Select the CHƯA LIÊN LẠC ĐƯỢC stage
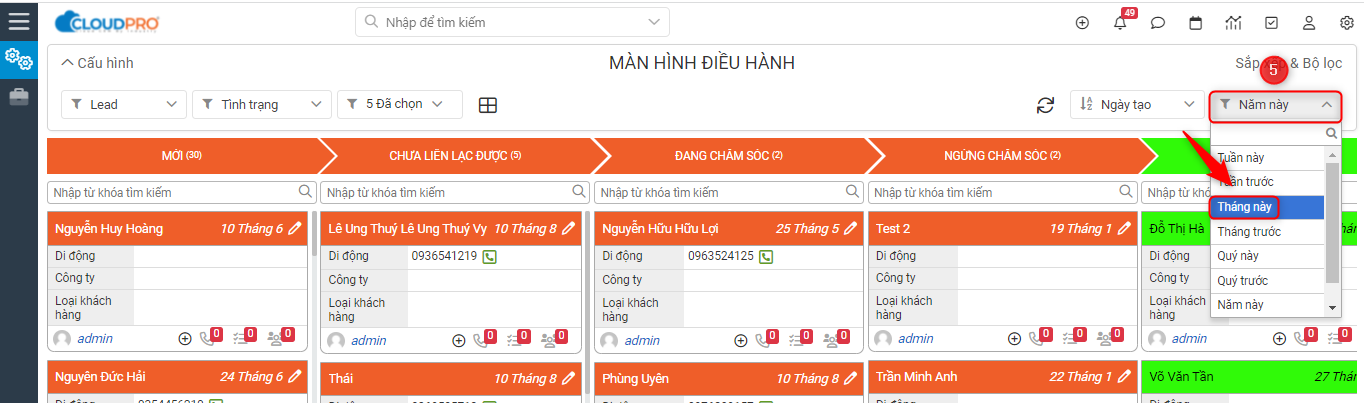 click(455, 156)
